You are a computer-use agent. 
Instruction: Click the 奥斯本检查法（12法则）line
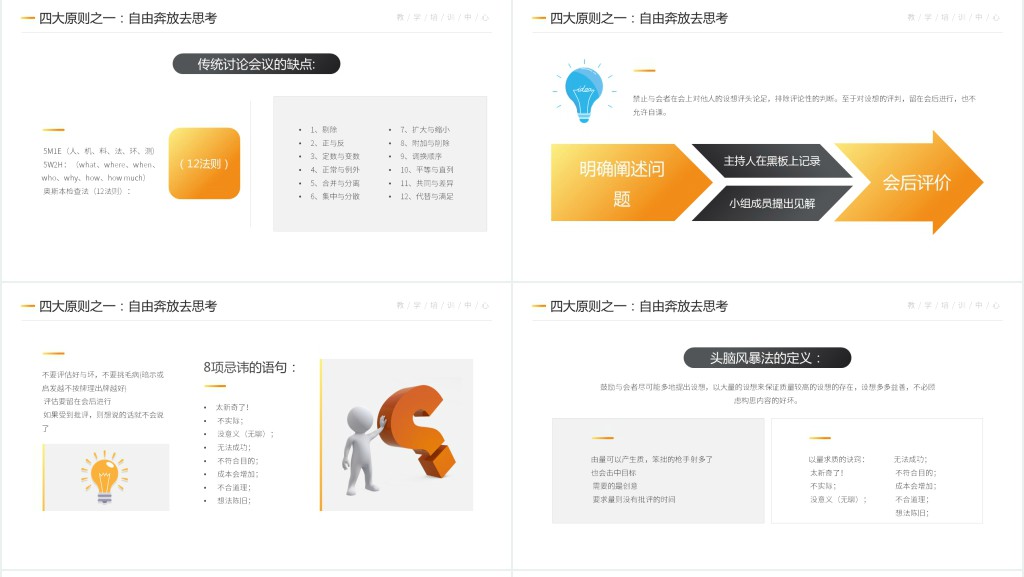pyautogui.click(x=87, y=191)
